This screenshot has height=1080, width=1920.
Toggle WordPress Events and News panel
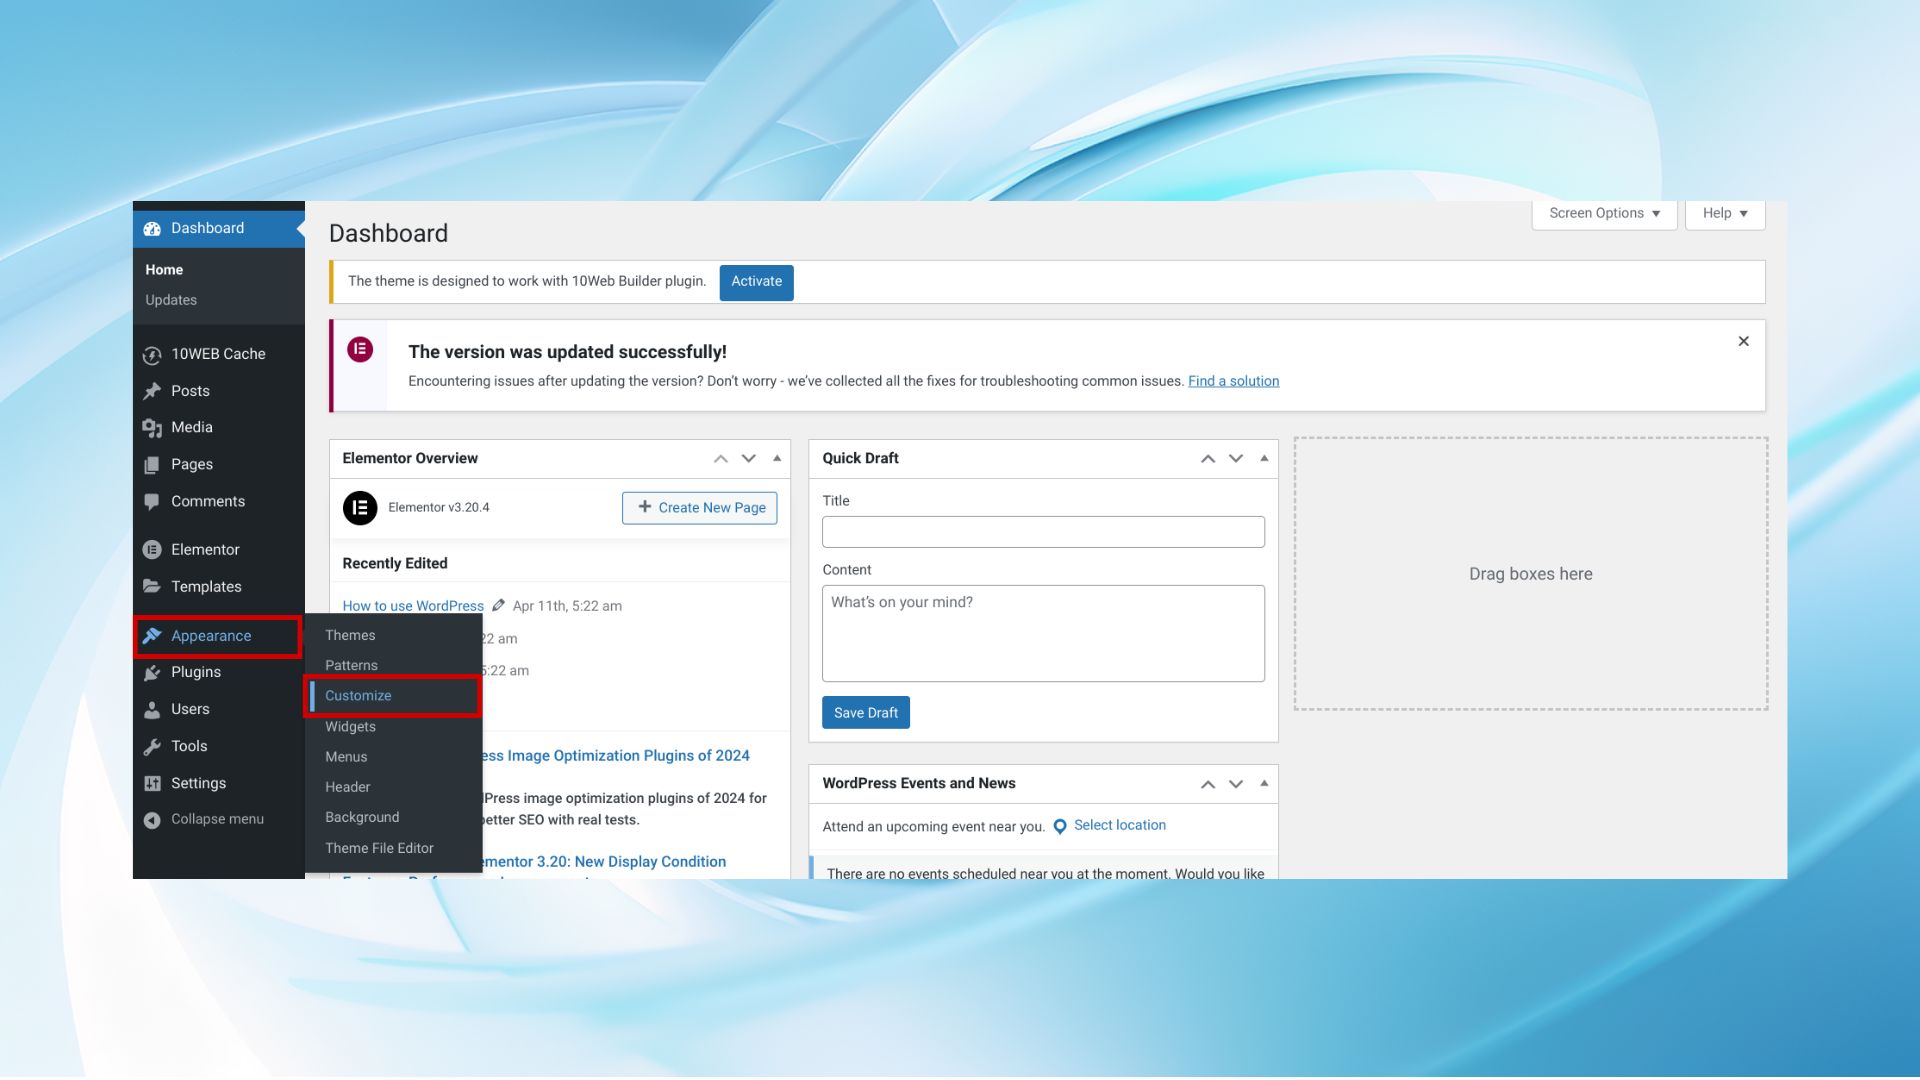(1264, 784)
